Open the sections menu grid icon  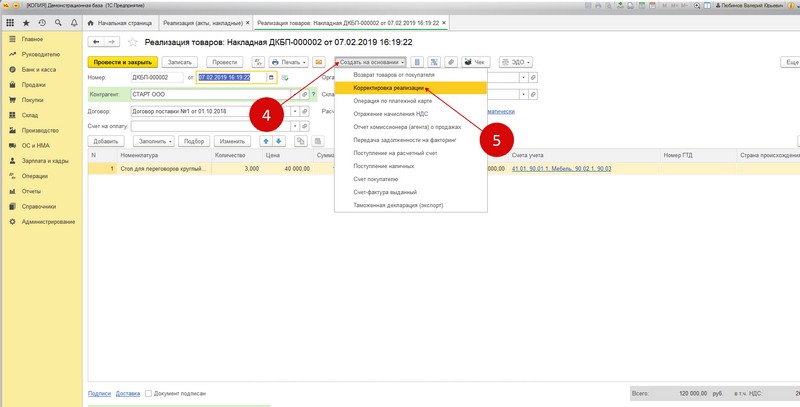click(10, 23)
